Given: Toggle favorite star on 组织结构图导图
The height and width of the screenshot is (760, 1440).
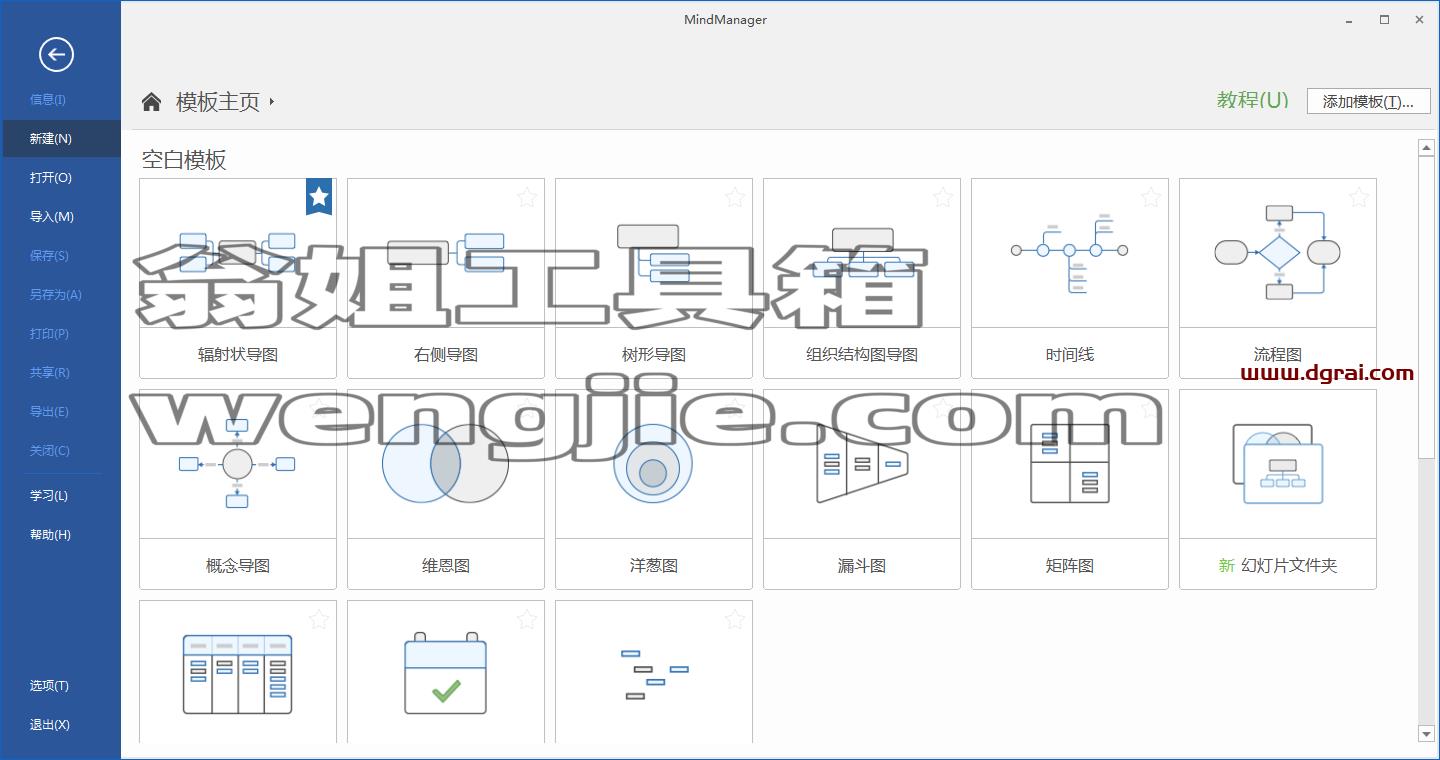Looking at the screenshot, I should (943, 198).
